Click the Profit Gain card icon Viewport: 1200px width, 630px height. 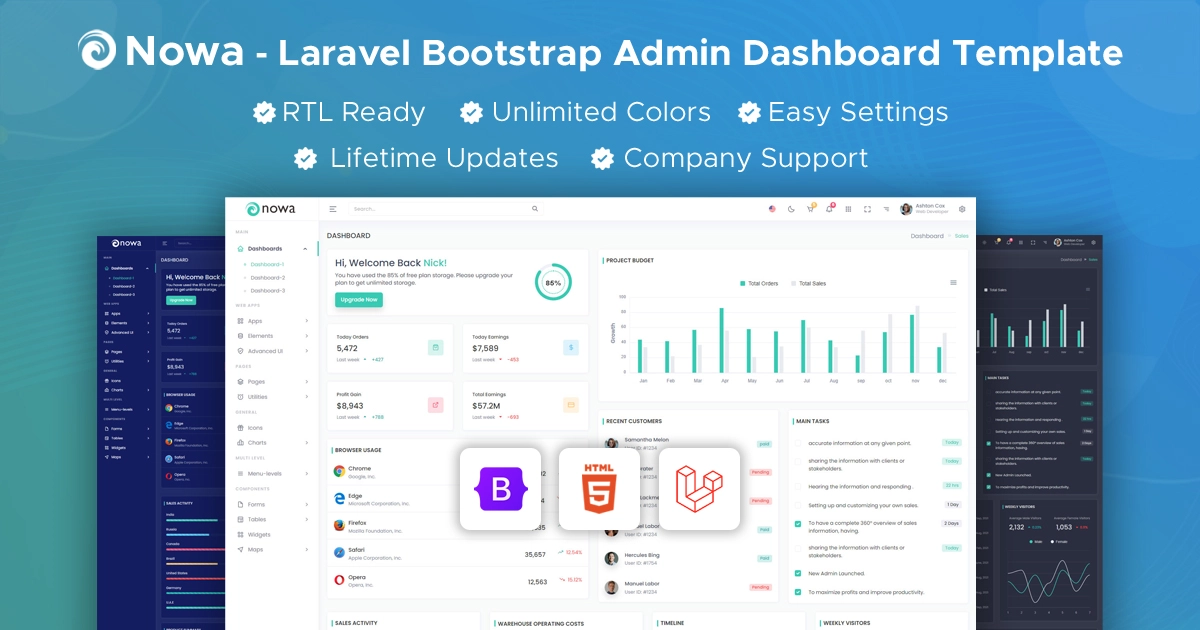[x=436, y=405]
